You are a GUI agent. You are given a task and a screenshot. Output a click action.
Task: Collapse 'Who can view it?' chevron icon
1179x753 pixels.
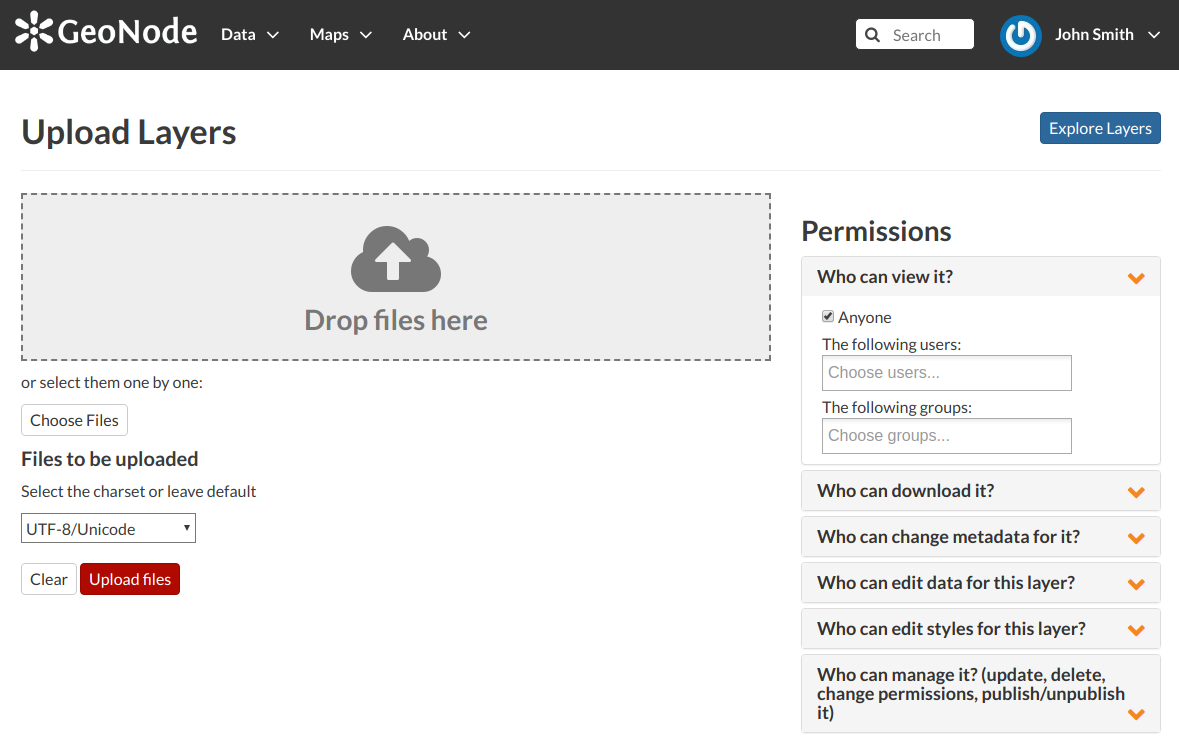click(x=1135, y=278)
